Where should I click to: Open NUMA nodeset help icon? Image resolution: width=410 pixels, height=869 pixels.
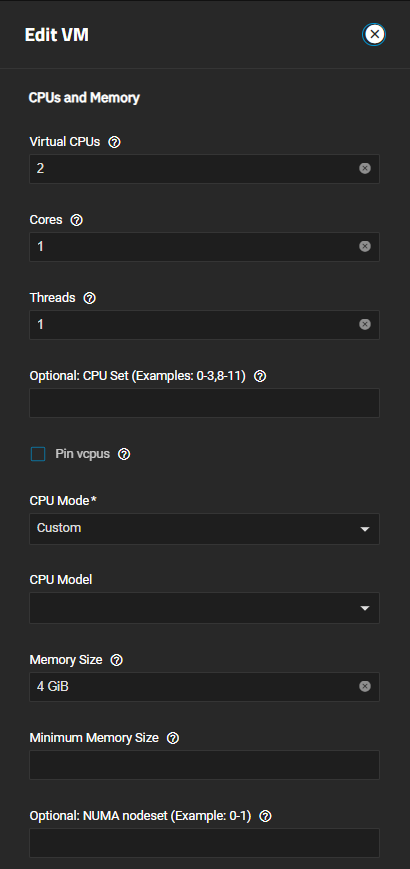click(265, 816)
